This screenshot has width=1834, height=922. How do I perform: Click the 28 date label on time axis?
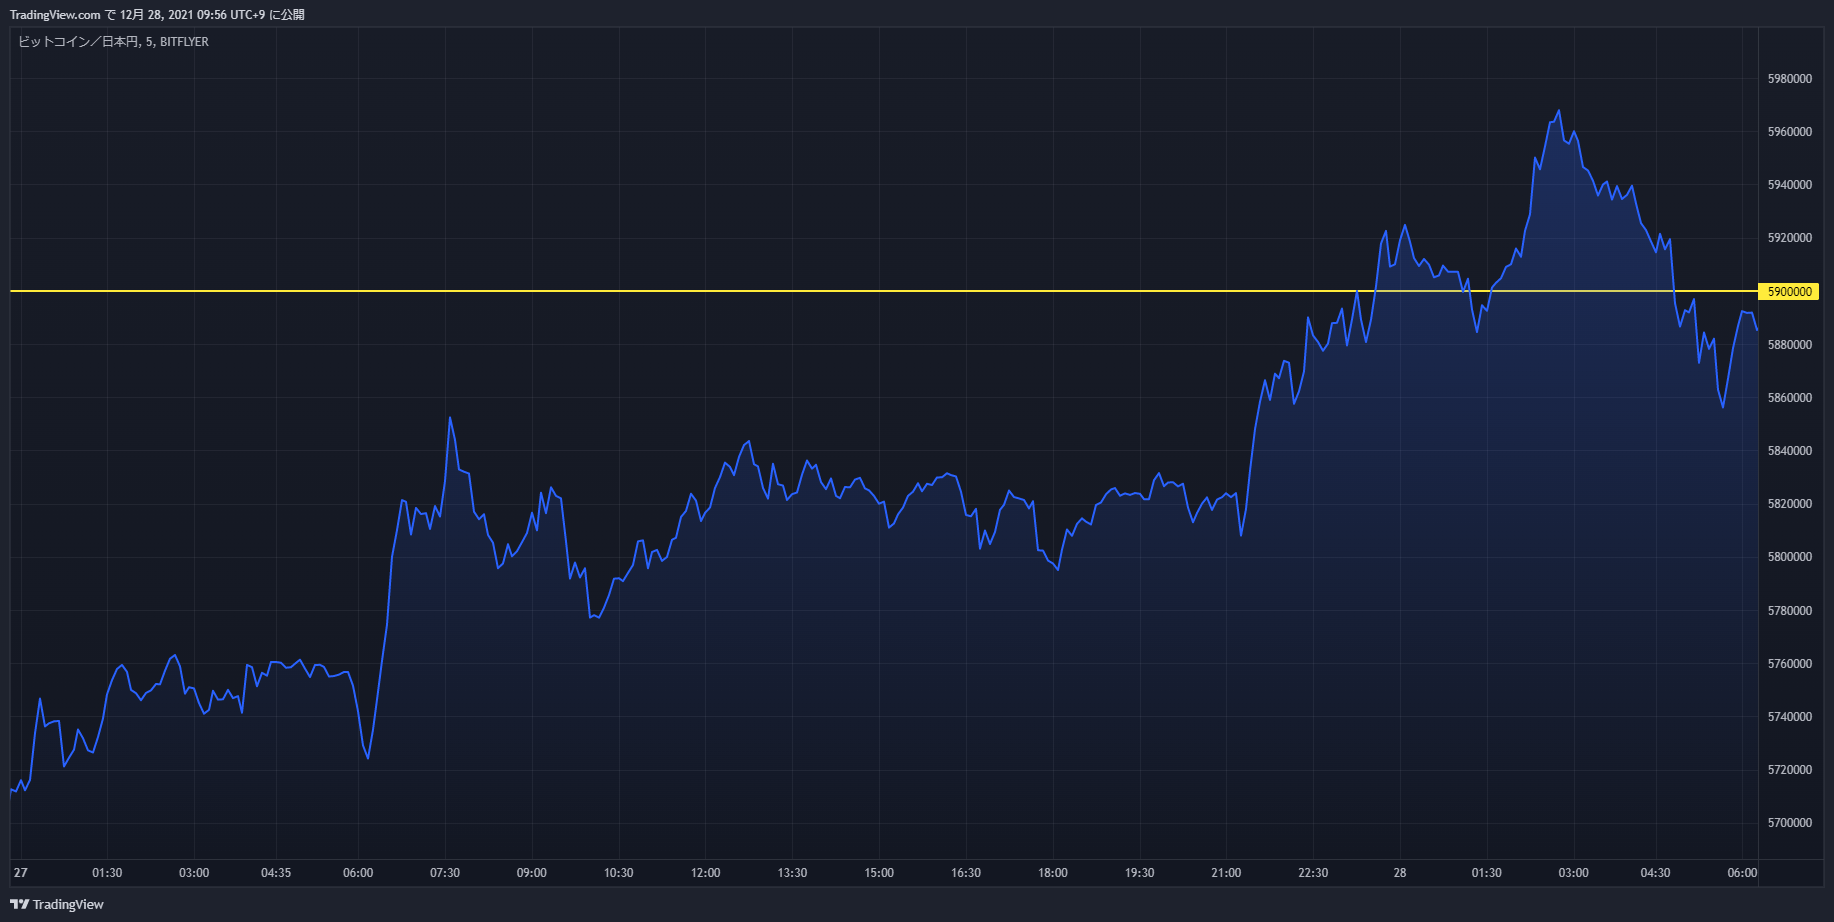1400,873
